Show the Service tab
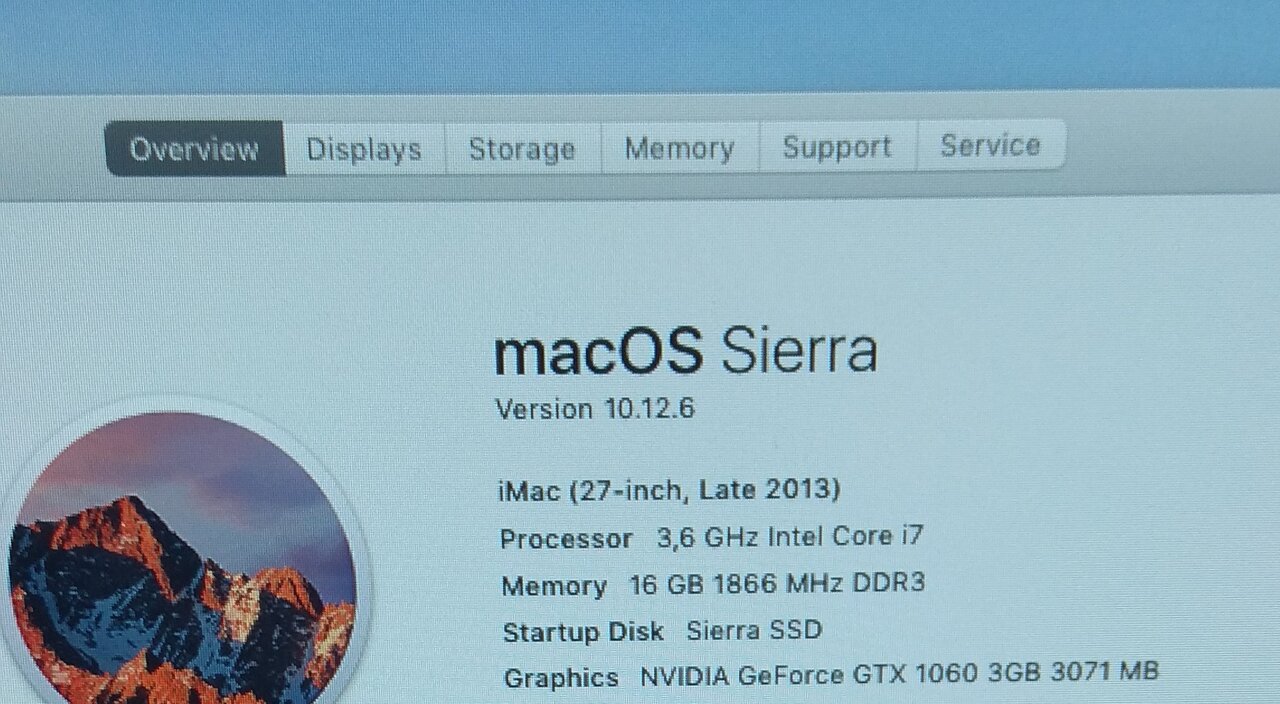 (991, 146)
